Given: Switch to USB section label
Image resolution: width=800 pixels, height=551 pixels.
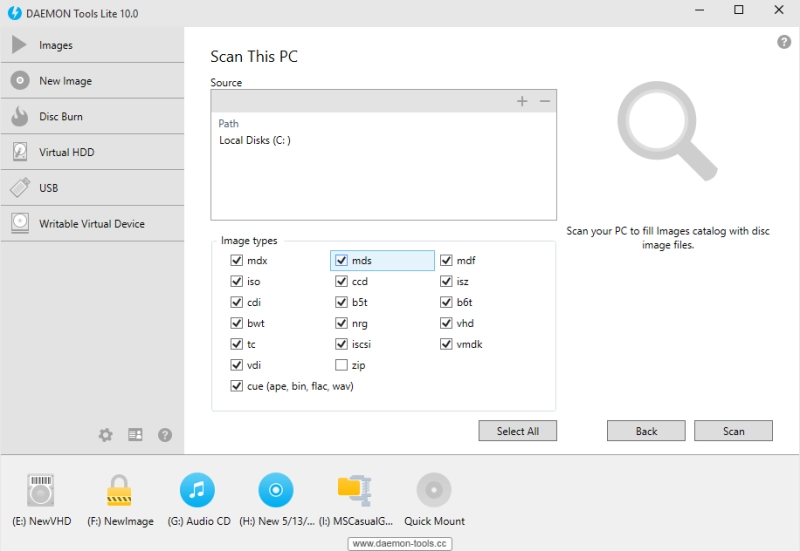Looking at the screenshot, I should [x=48, y=188].
